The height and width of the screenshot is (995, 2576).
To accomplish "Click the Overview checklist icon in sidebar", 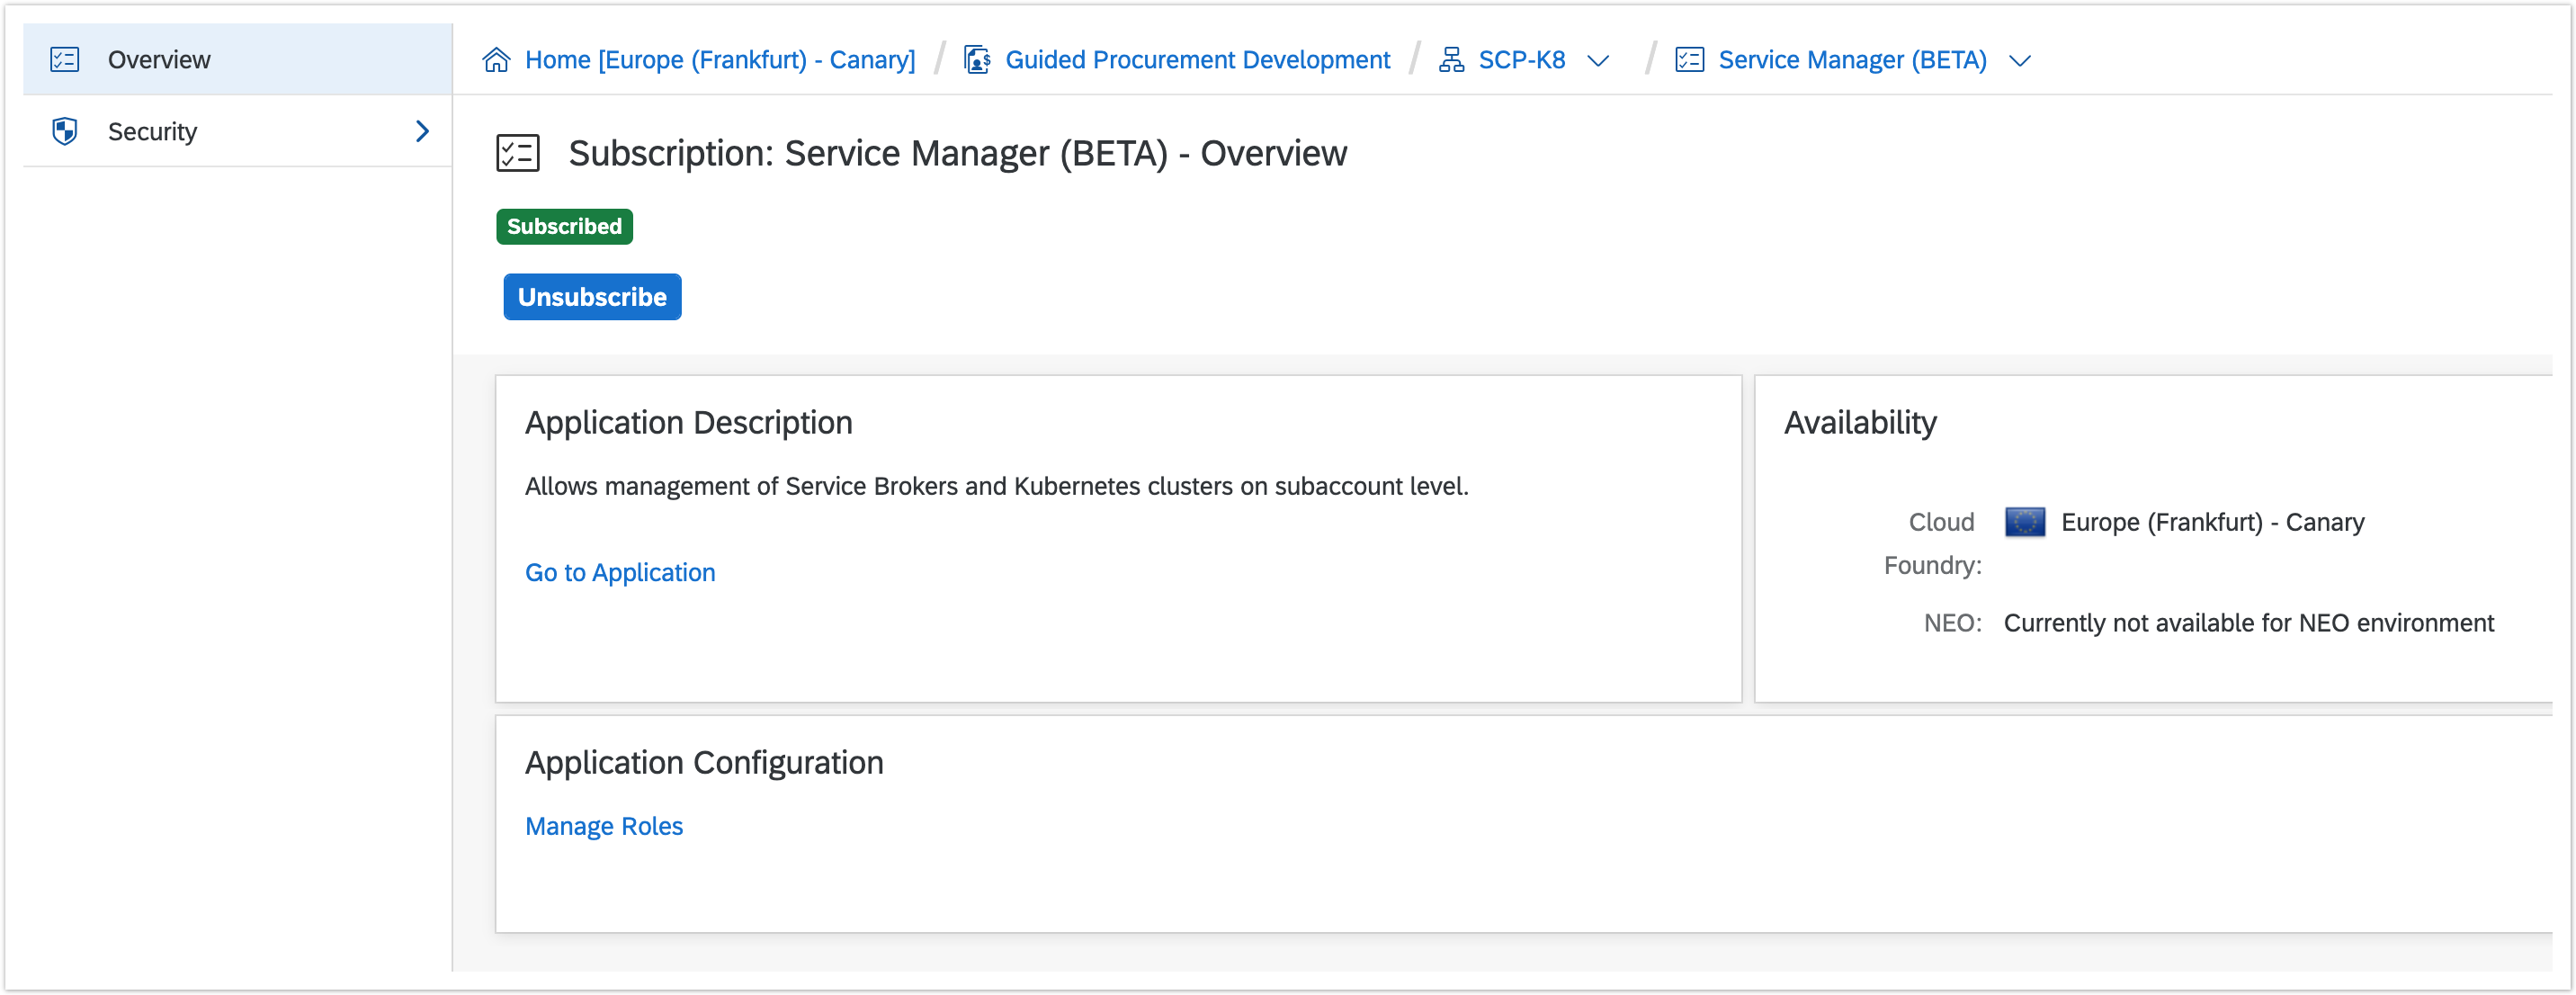I will [65, 60].
